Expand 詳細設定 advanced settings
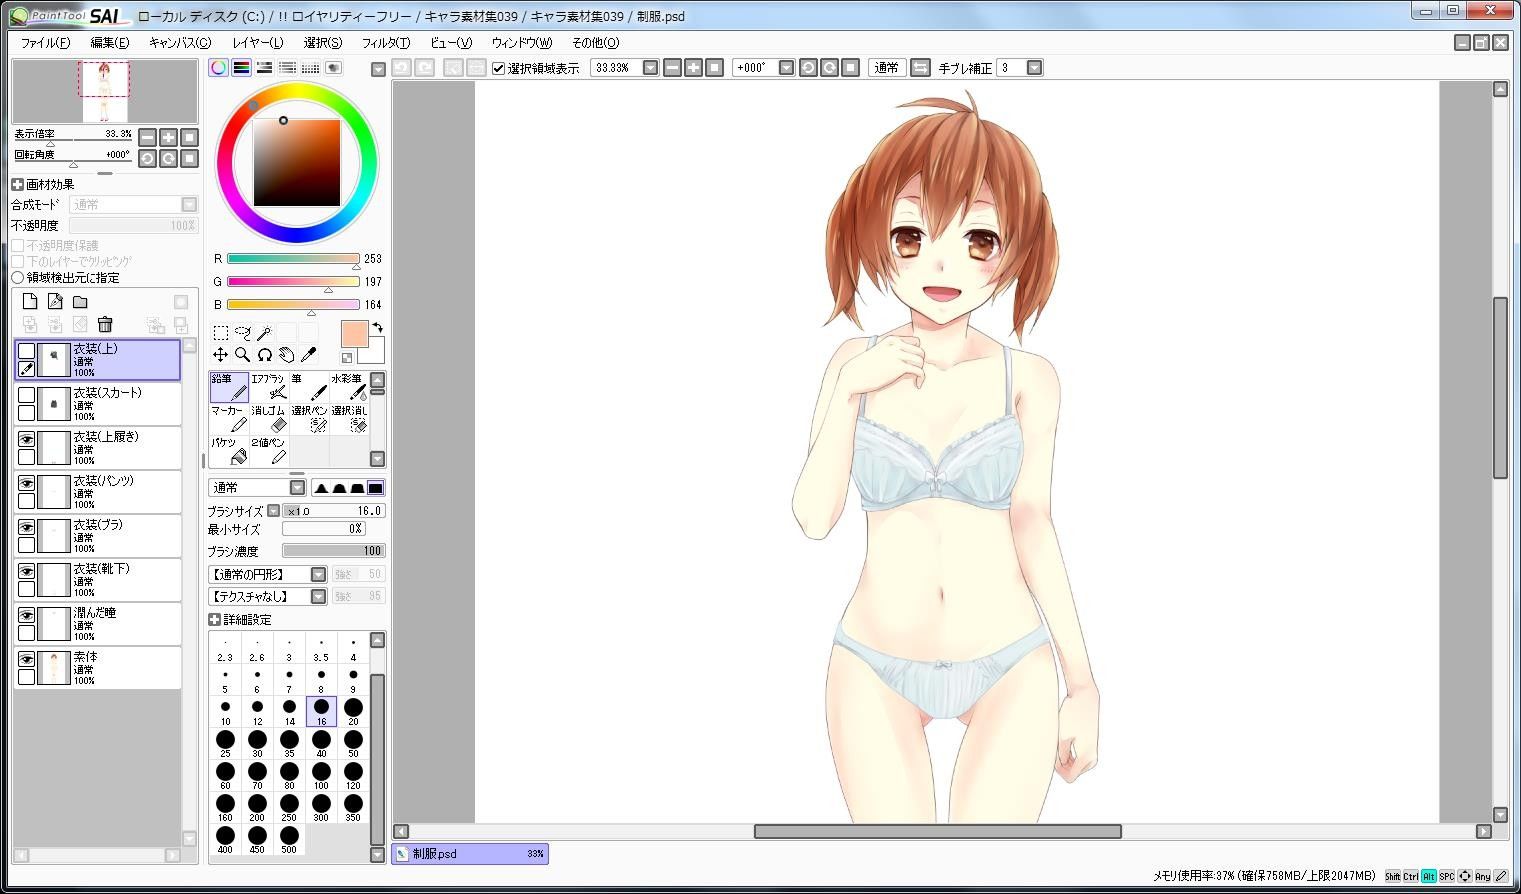The height and width of the screenshot is (894, 1521). pyautogui.click(x=214, y=620)
